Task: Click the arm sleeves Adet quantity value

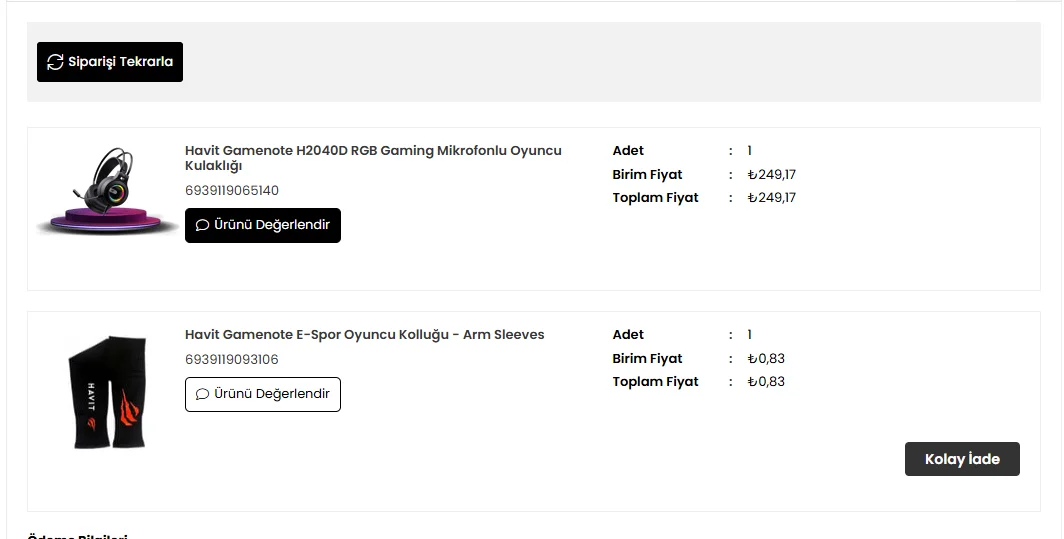Action: pyautogui.click(x=749, y=335)
